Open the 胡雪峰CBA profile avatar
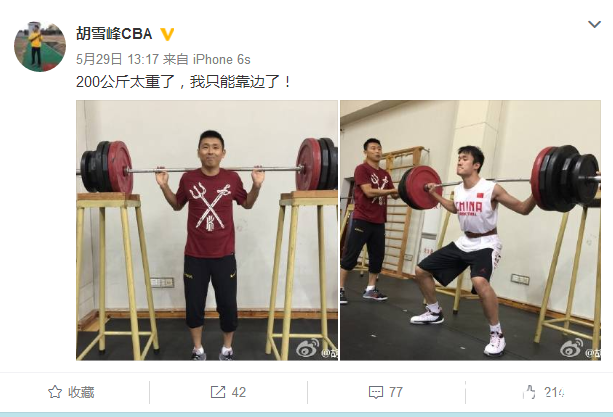 pyautogui.click(x=40, y=47)
